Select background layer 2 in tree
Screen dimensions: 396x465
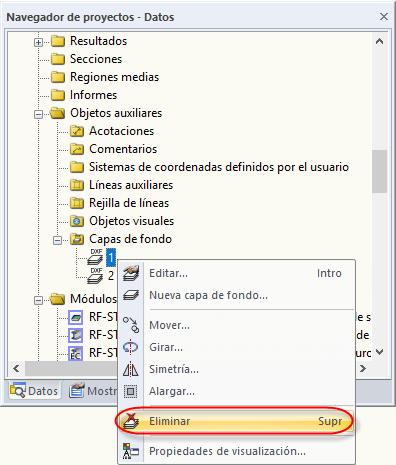[111, 276]
